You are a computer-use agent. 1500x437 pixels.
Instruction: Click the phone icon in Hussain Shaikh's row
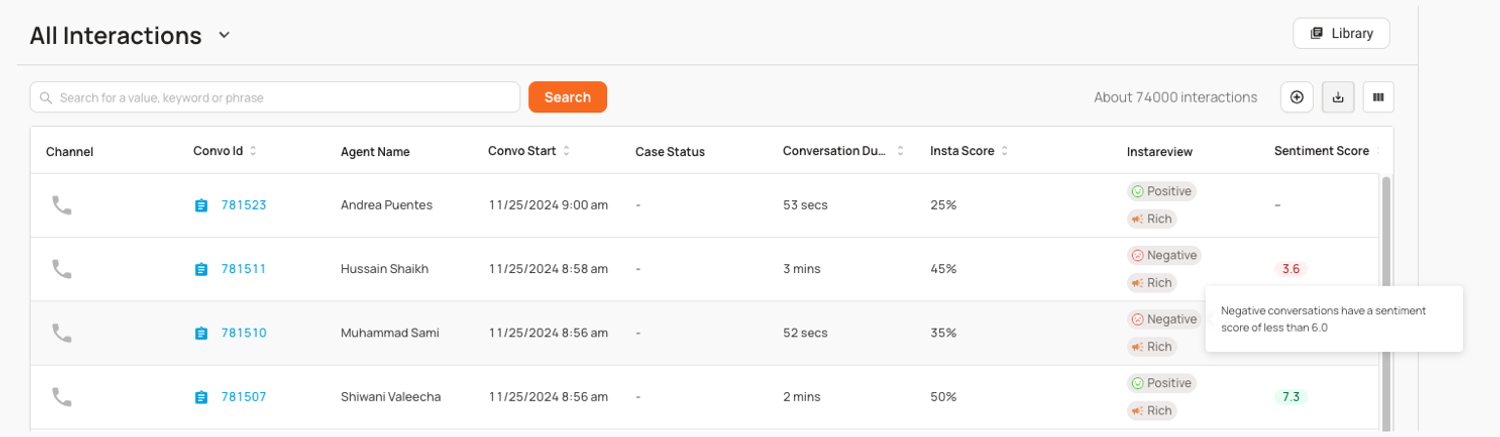(62, 269)
